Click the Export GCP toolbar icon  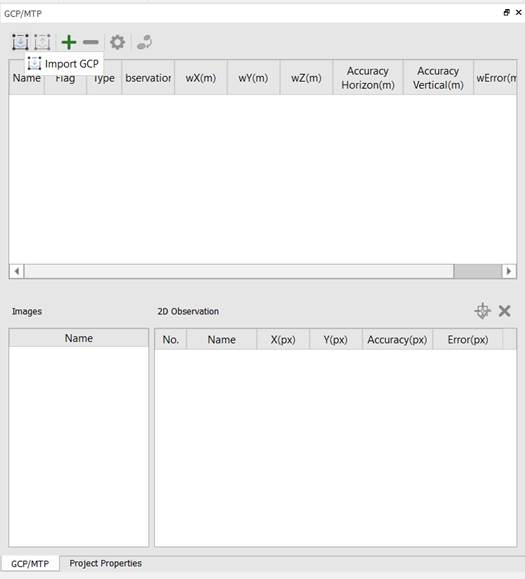[x=42, y=42]
